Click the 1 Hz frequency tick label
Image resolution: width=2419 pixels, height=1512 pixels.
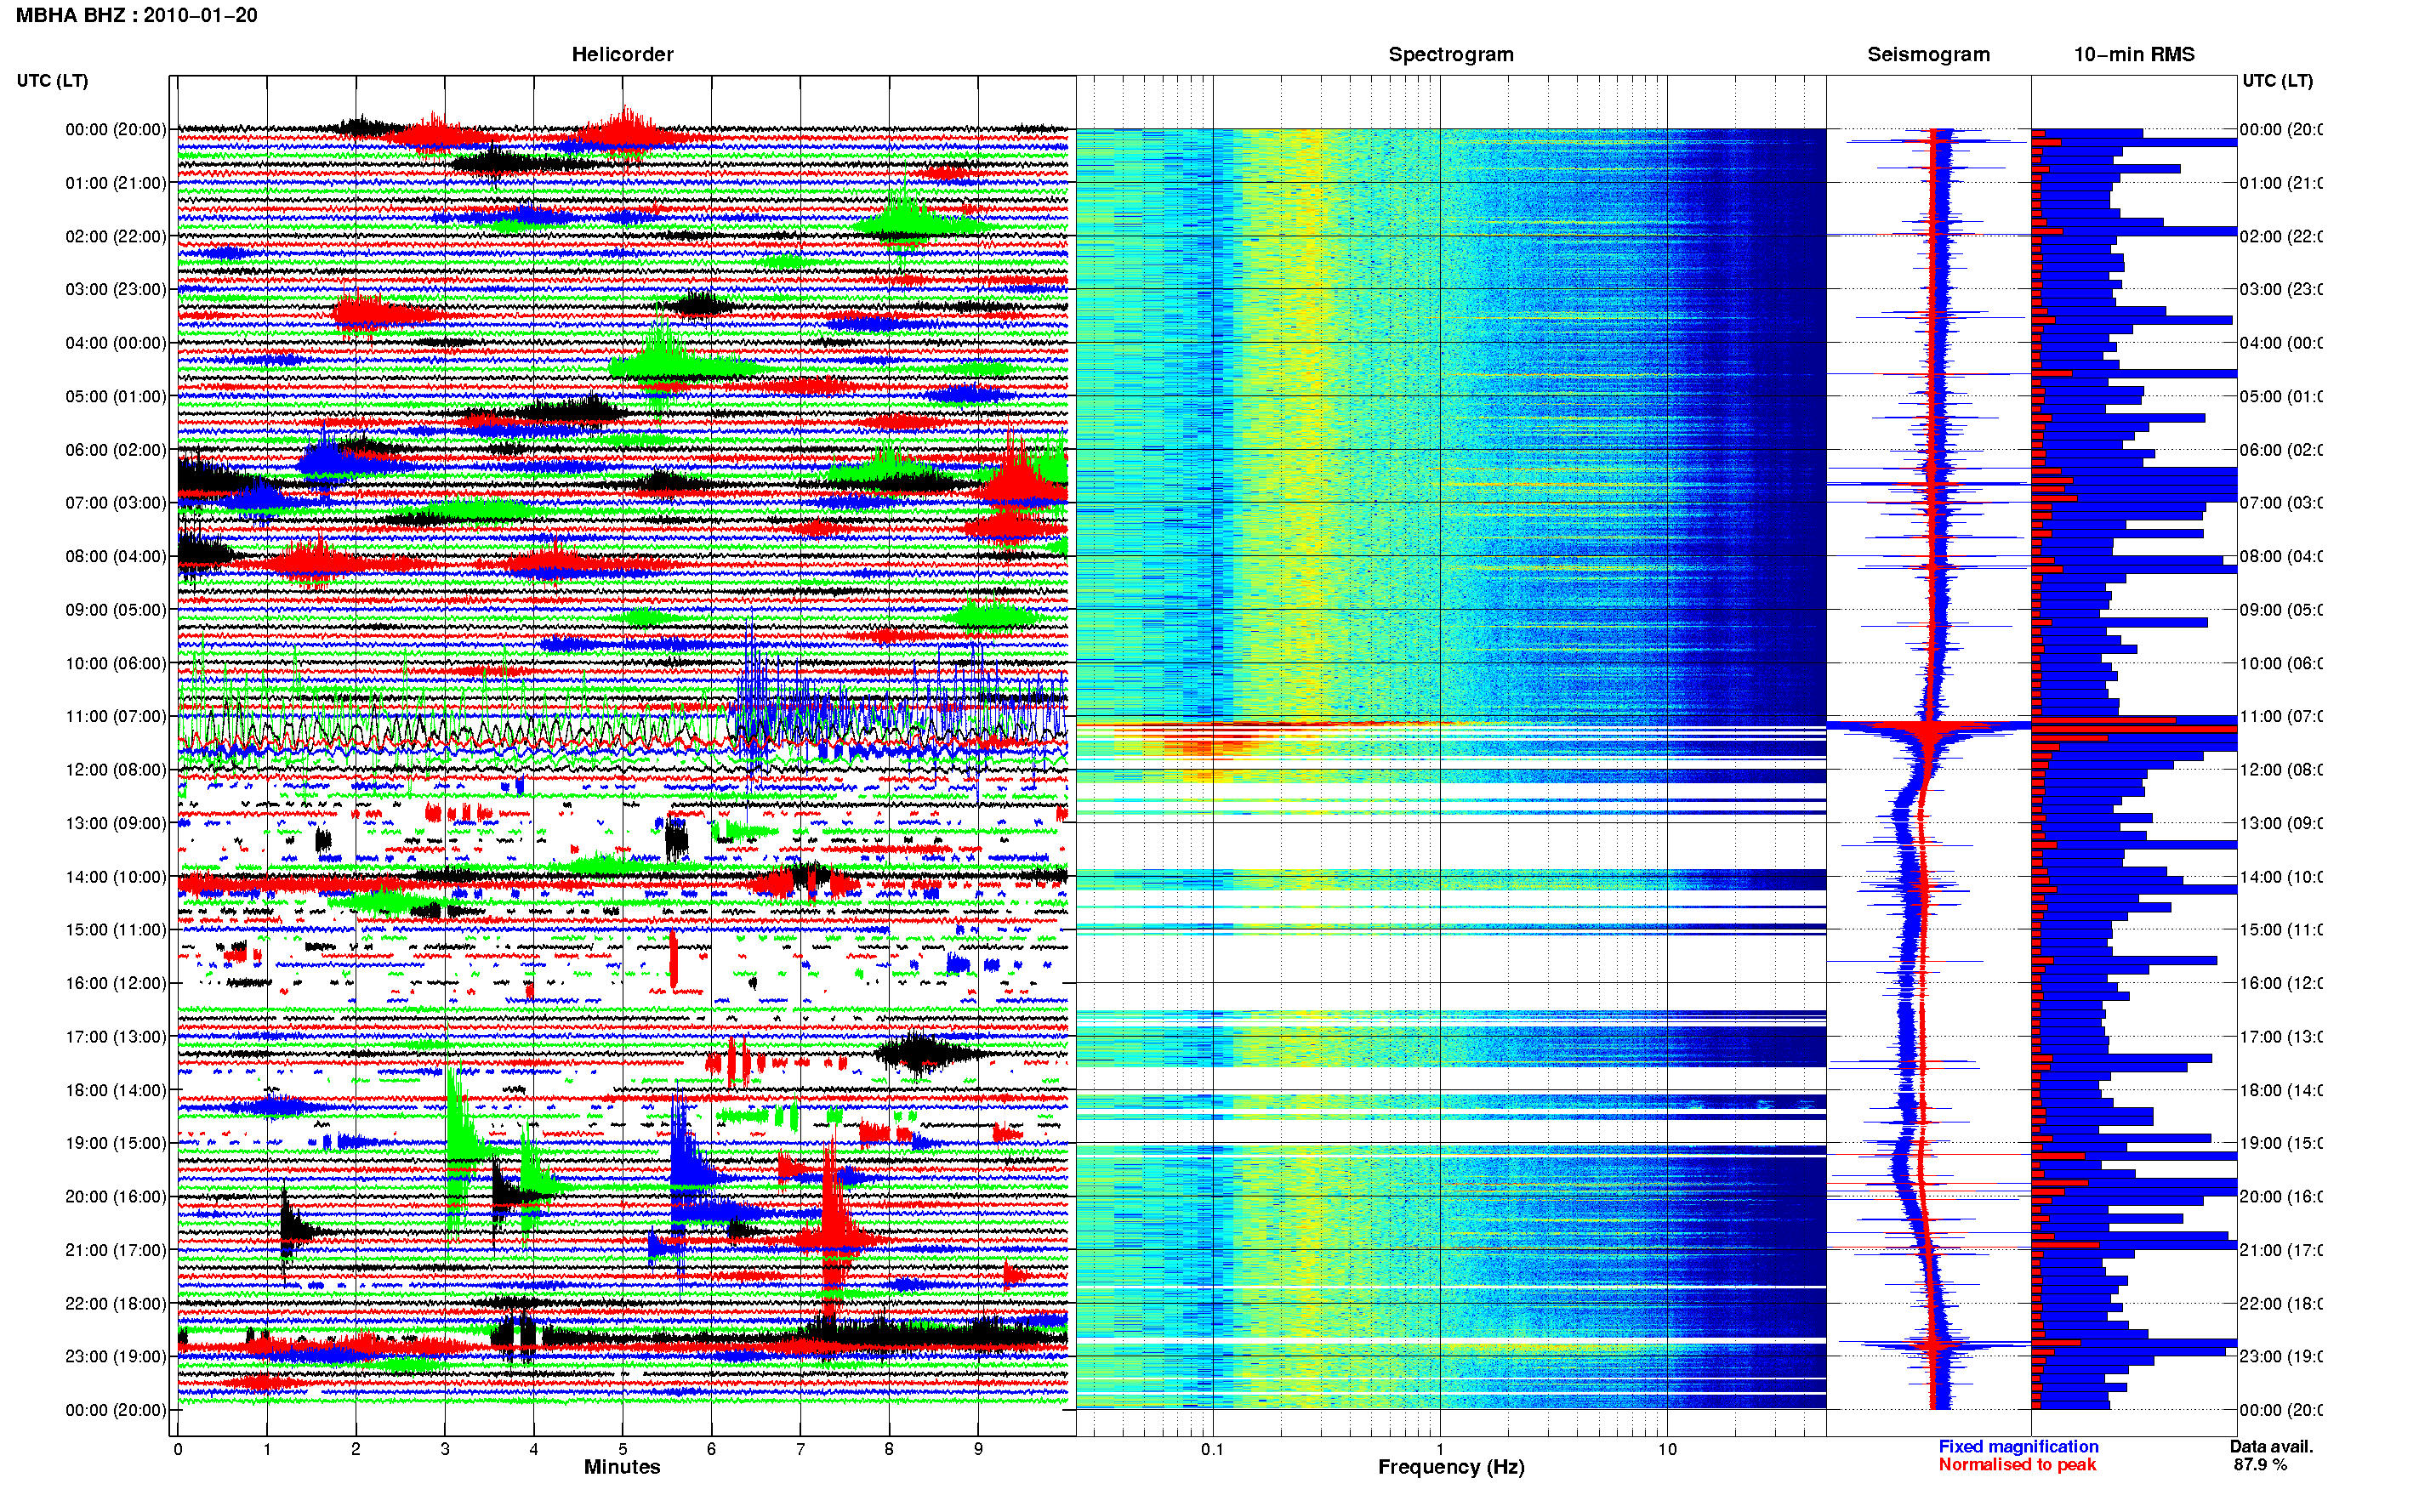[1440, 1448]
